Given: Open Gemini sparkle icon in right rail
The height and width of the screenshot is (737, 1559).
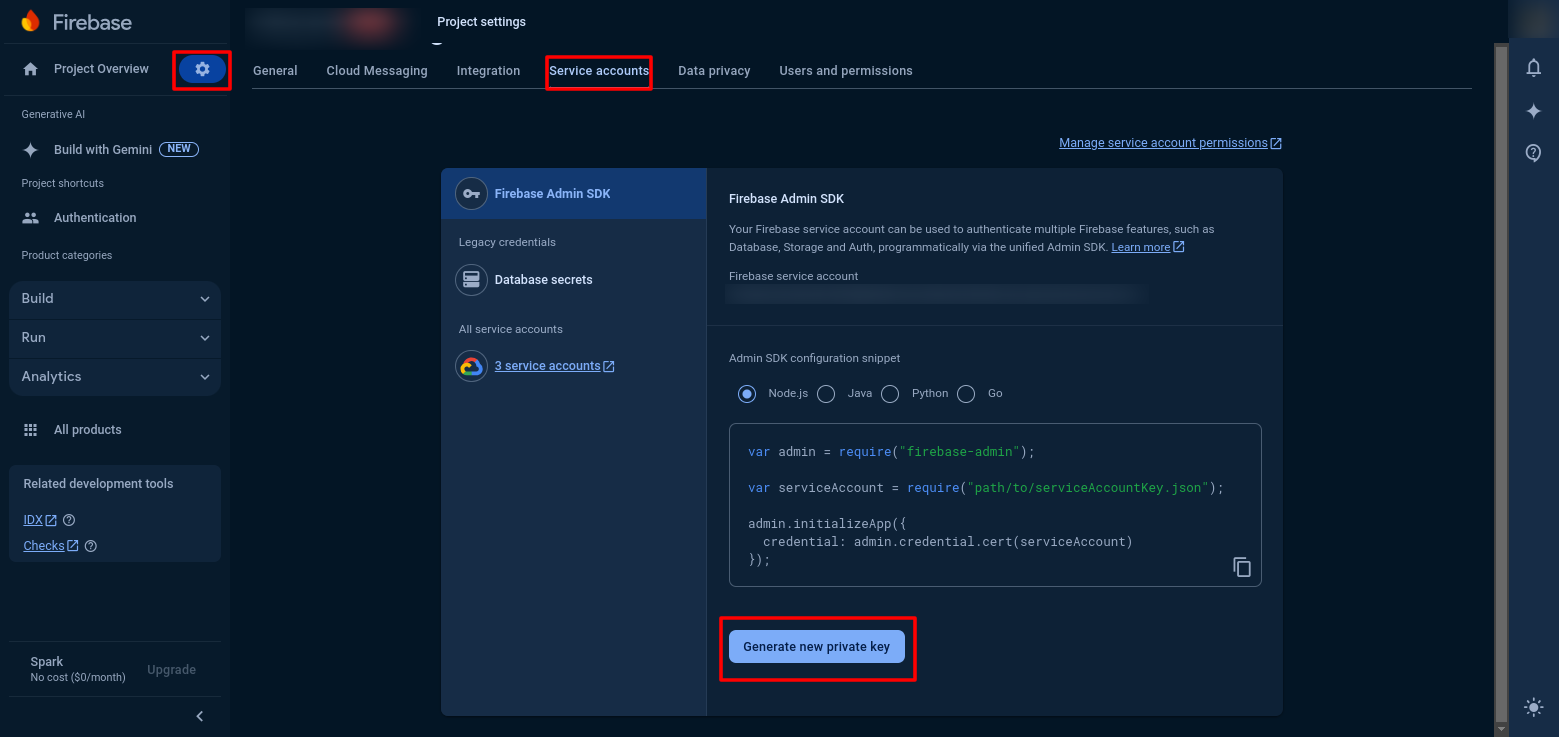Looking at the screenshot, I should 1533,111.
